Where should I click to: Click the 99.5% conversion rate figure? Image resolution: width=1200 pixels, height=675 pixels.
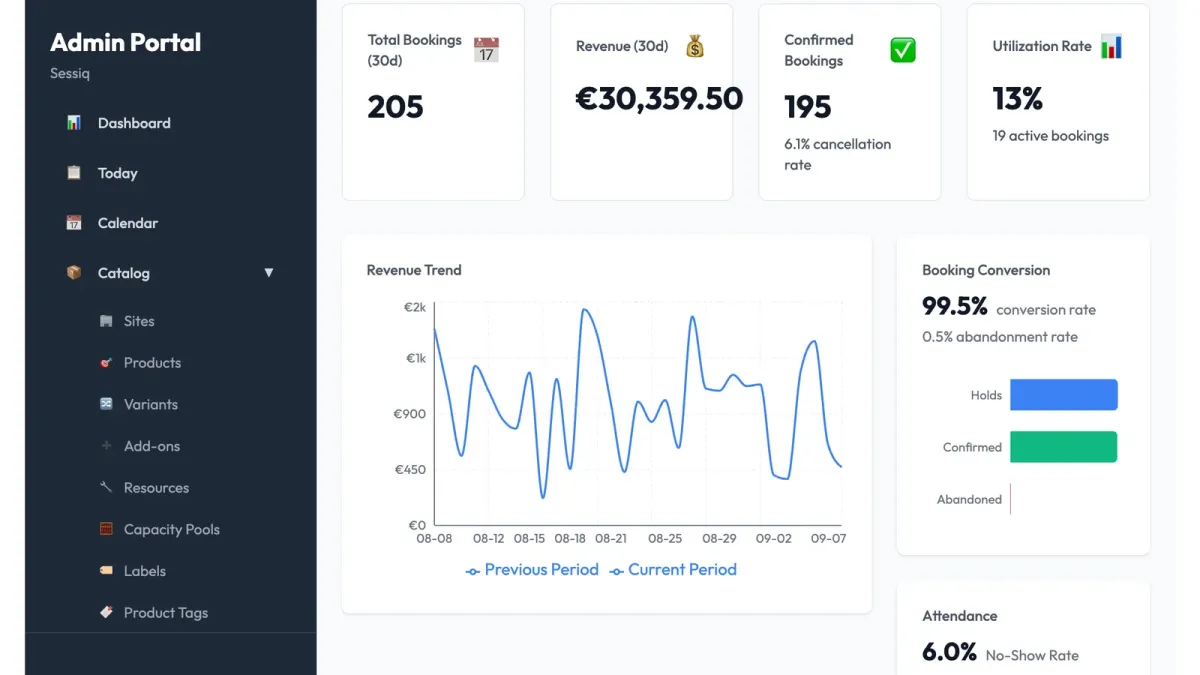pyautogui.click(x=955, y=306)
